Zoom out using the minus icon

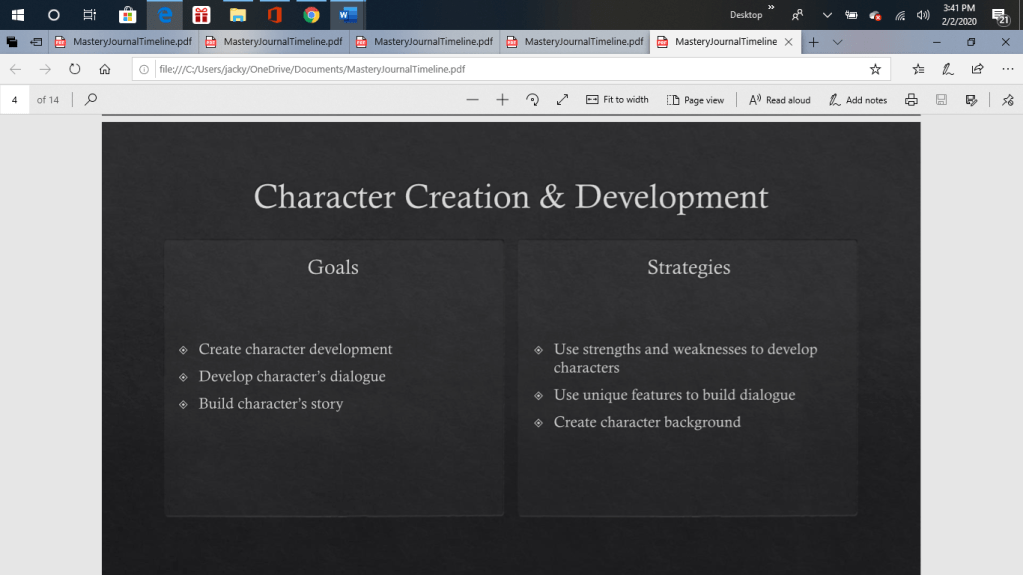[x=473, y=99]
